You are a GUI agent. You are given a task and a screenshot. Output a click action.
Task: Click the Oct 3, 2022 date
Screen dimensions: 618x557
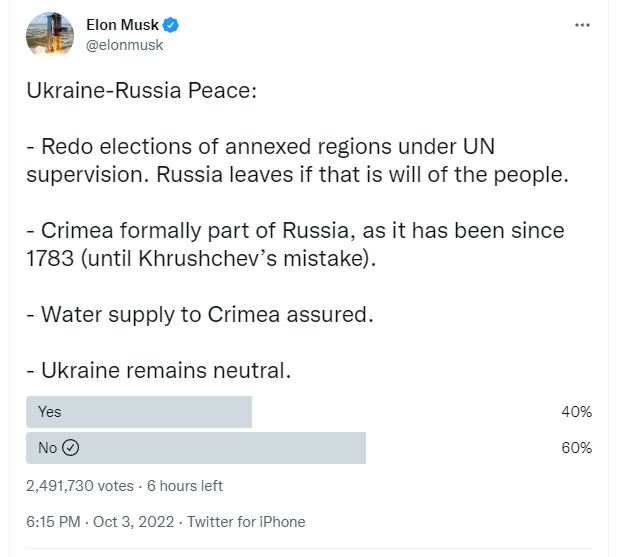point(133,522)
